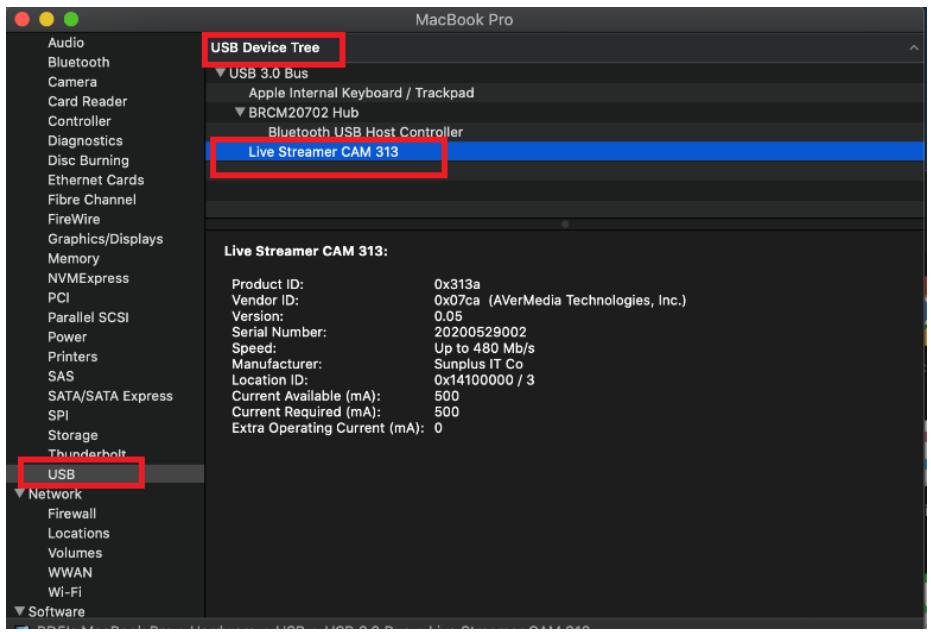Image resolution: width=931 pixels, height=632 pixels.
Task: Open Volumes under Network
Action: coord(75,552)
